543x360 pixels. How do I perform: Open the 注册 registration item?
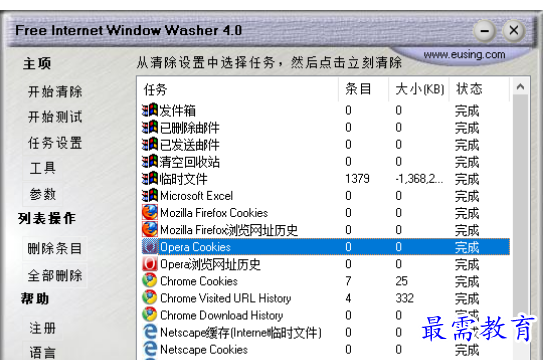(x=43, y=328)
